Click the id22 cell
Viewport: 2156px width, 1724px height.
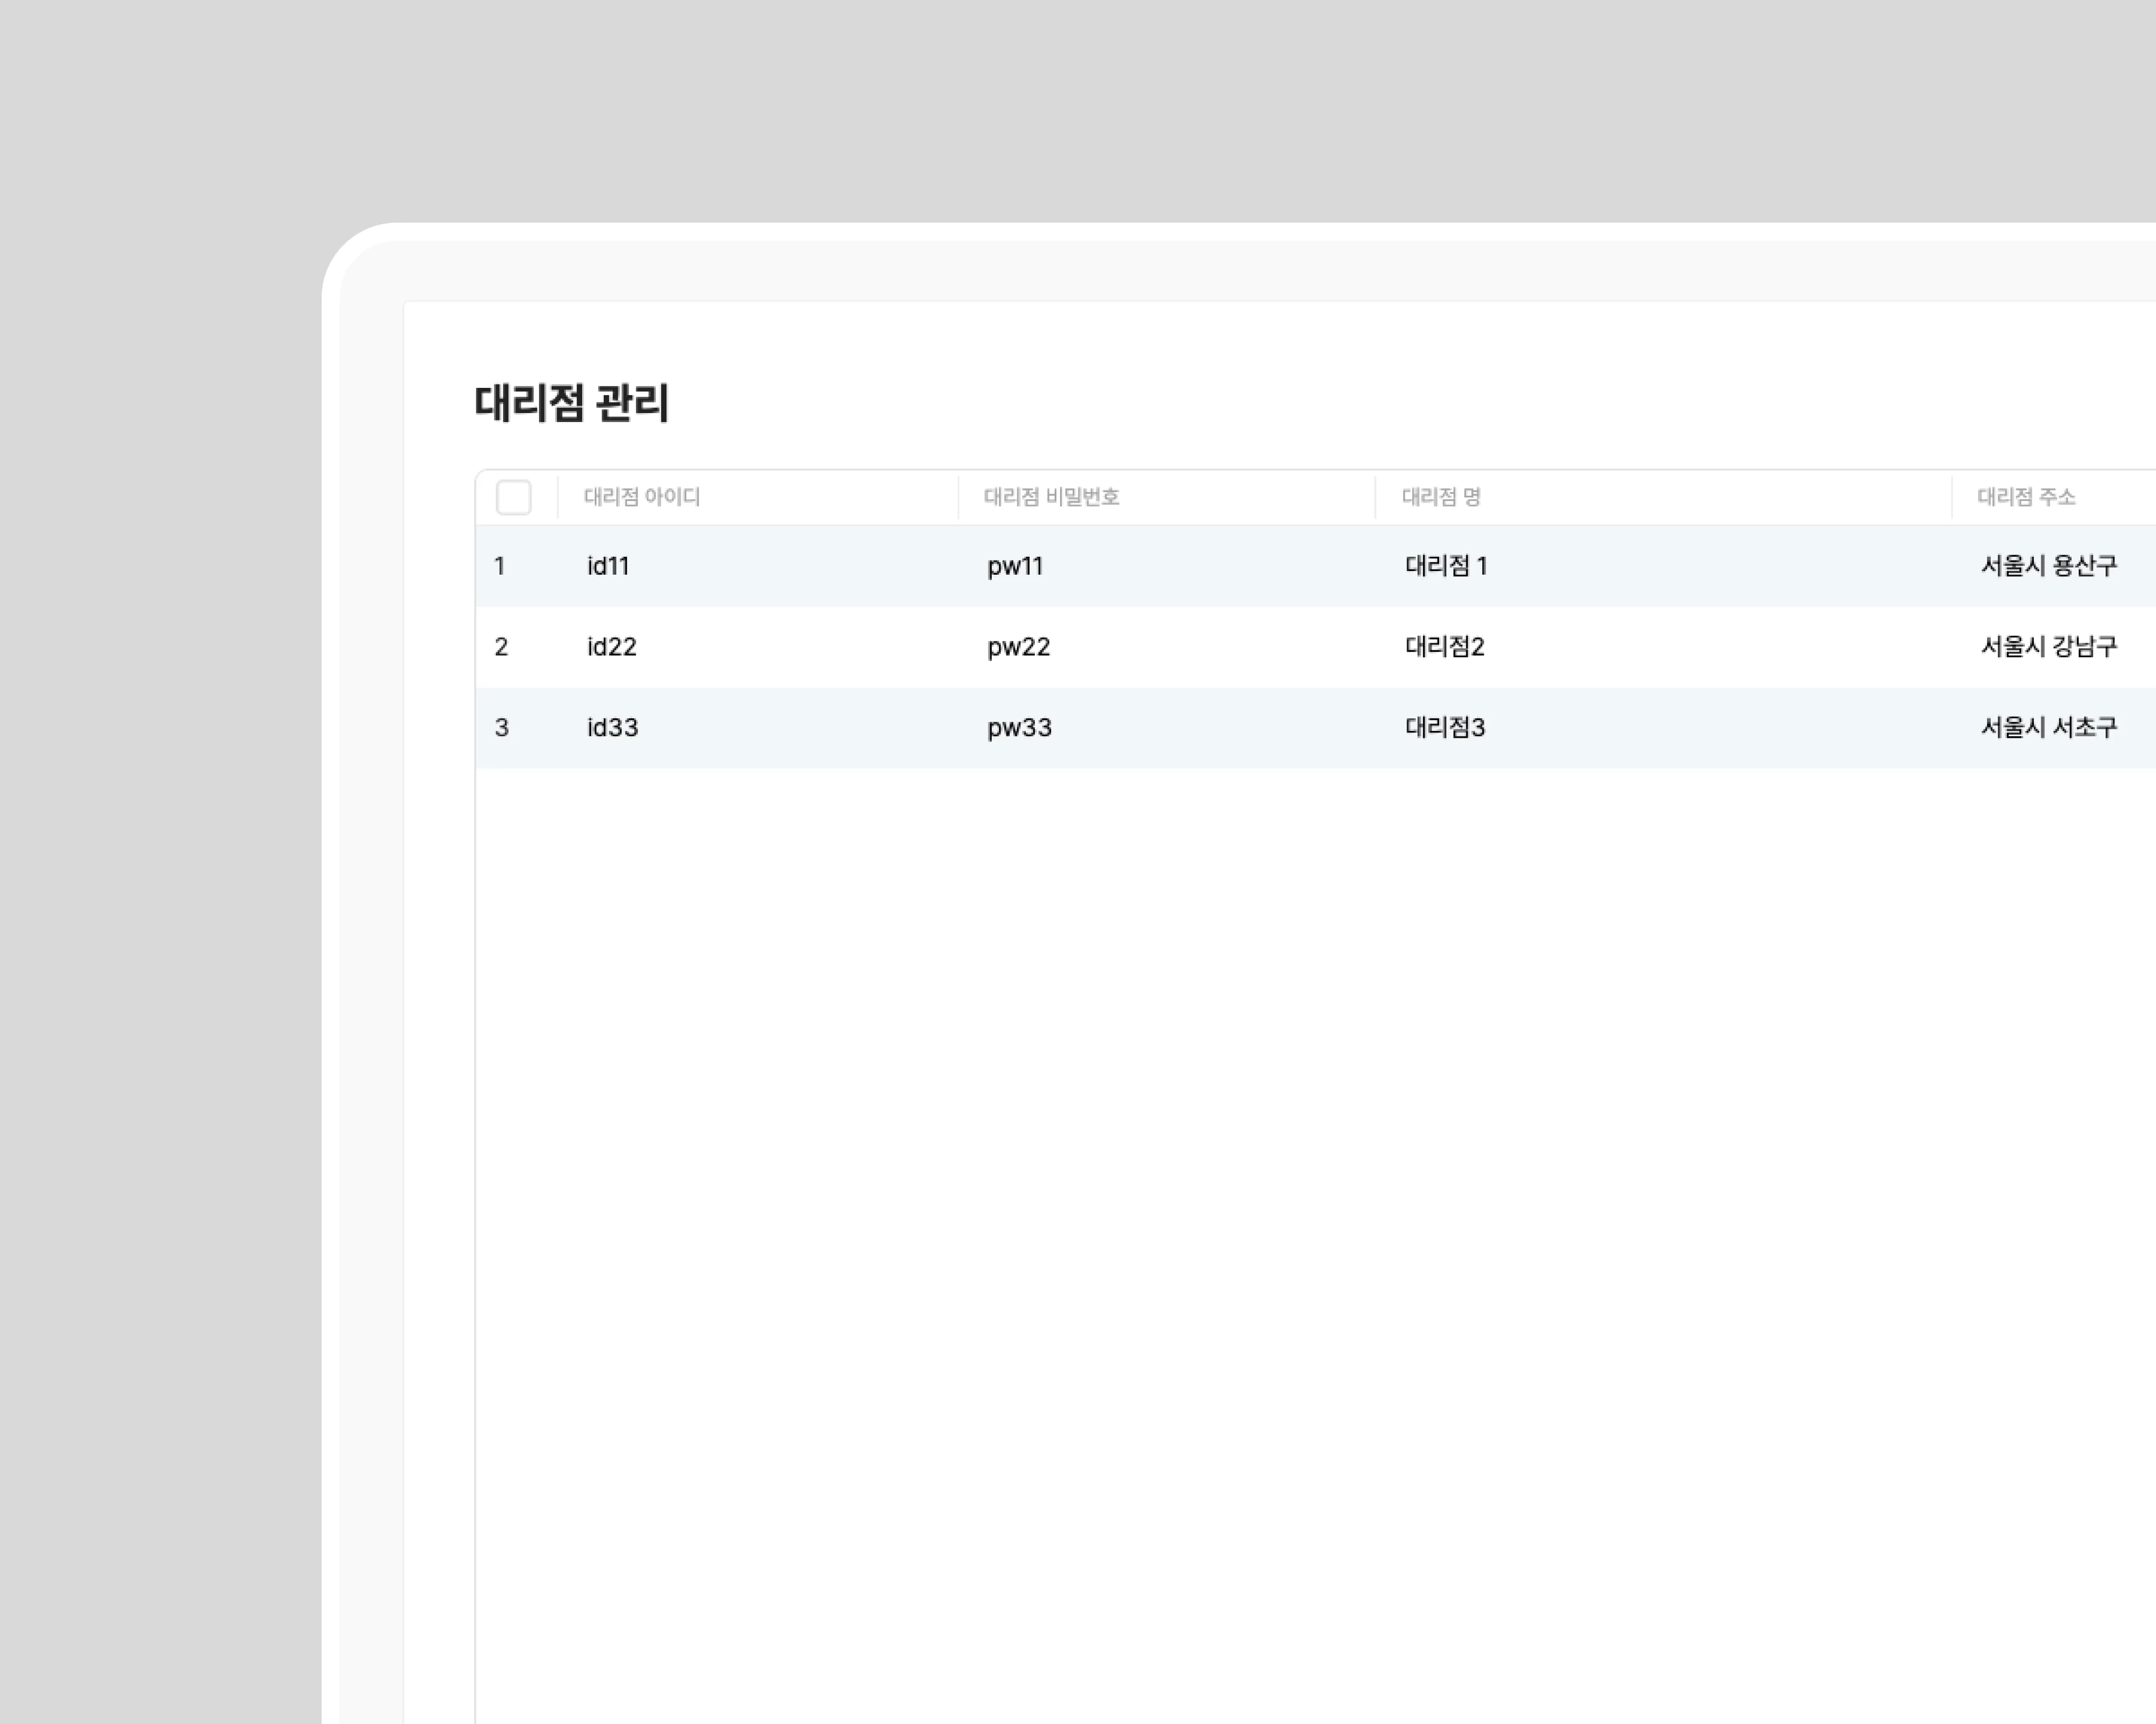click(612, 647)
